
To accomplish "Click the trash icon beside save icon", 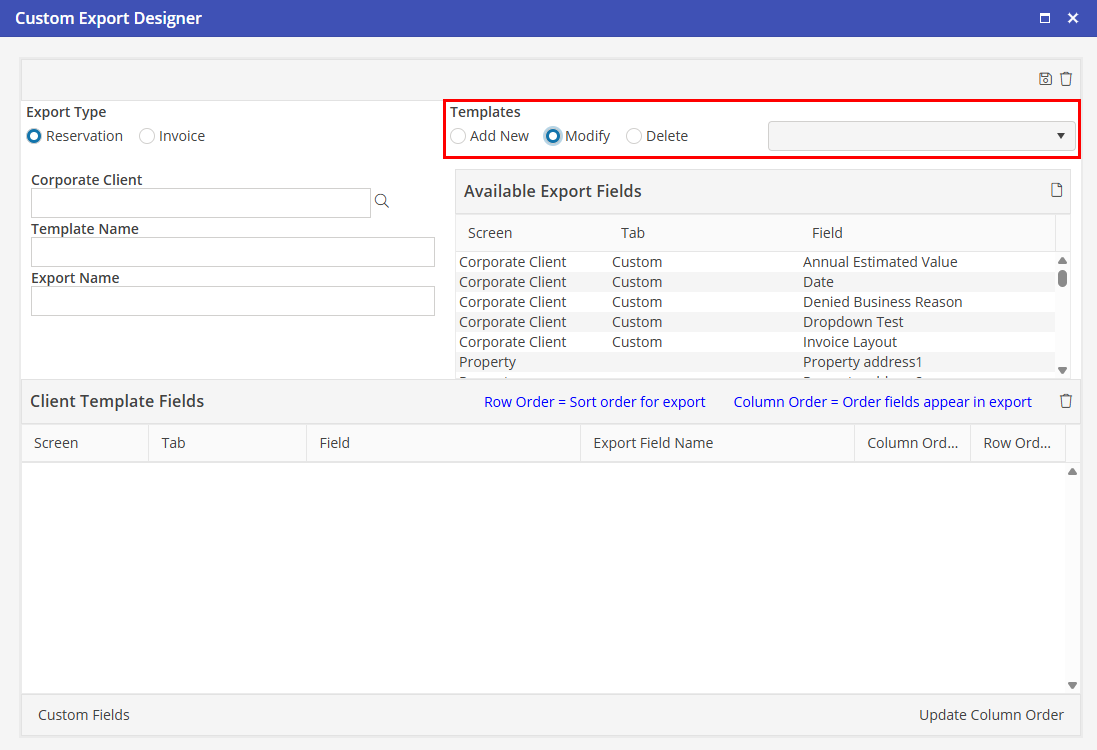I will click(x=1066, y=79).
